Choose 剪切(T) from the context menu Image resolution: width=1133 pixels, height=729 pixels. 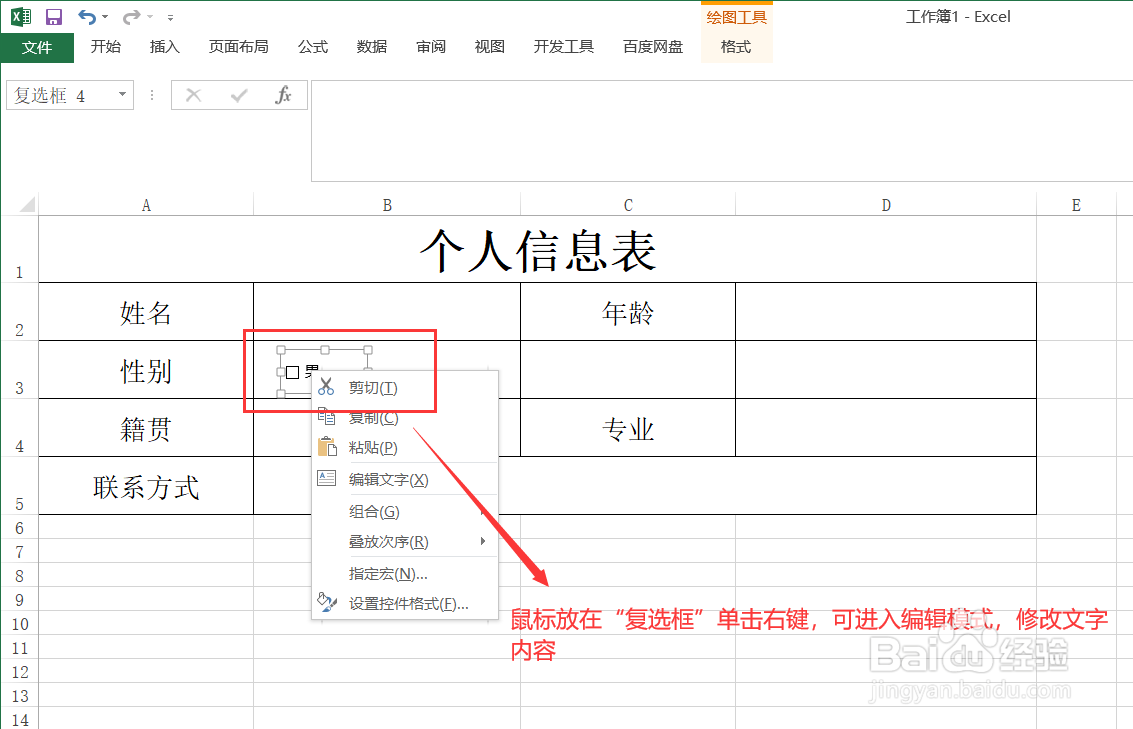coord(405,388)
